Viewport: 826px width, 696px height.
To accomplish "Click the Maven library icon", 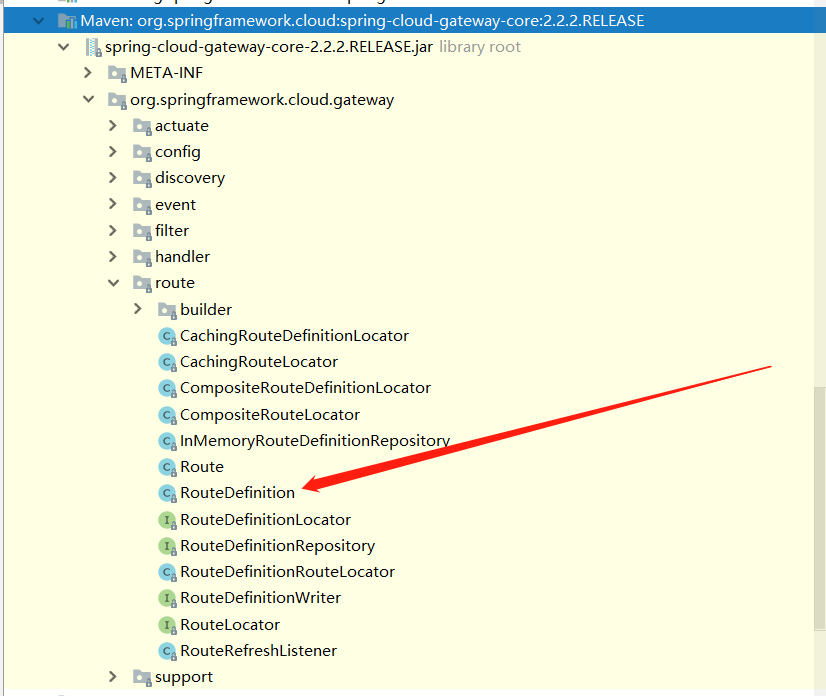I will point(67,21).
